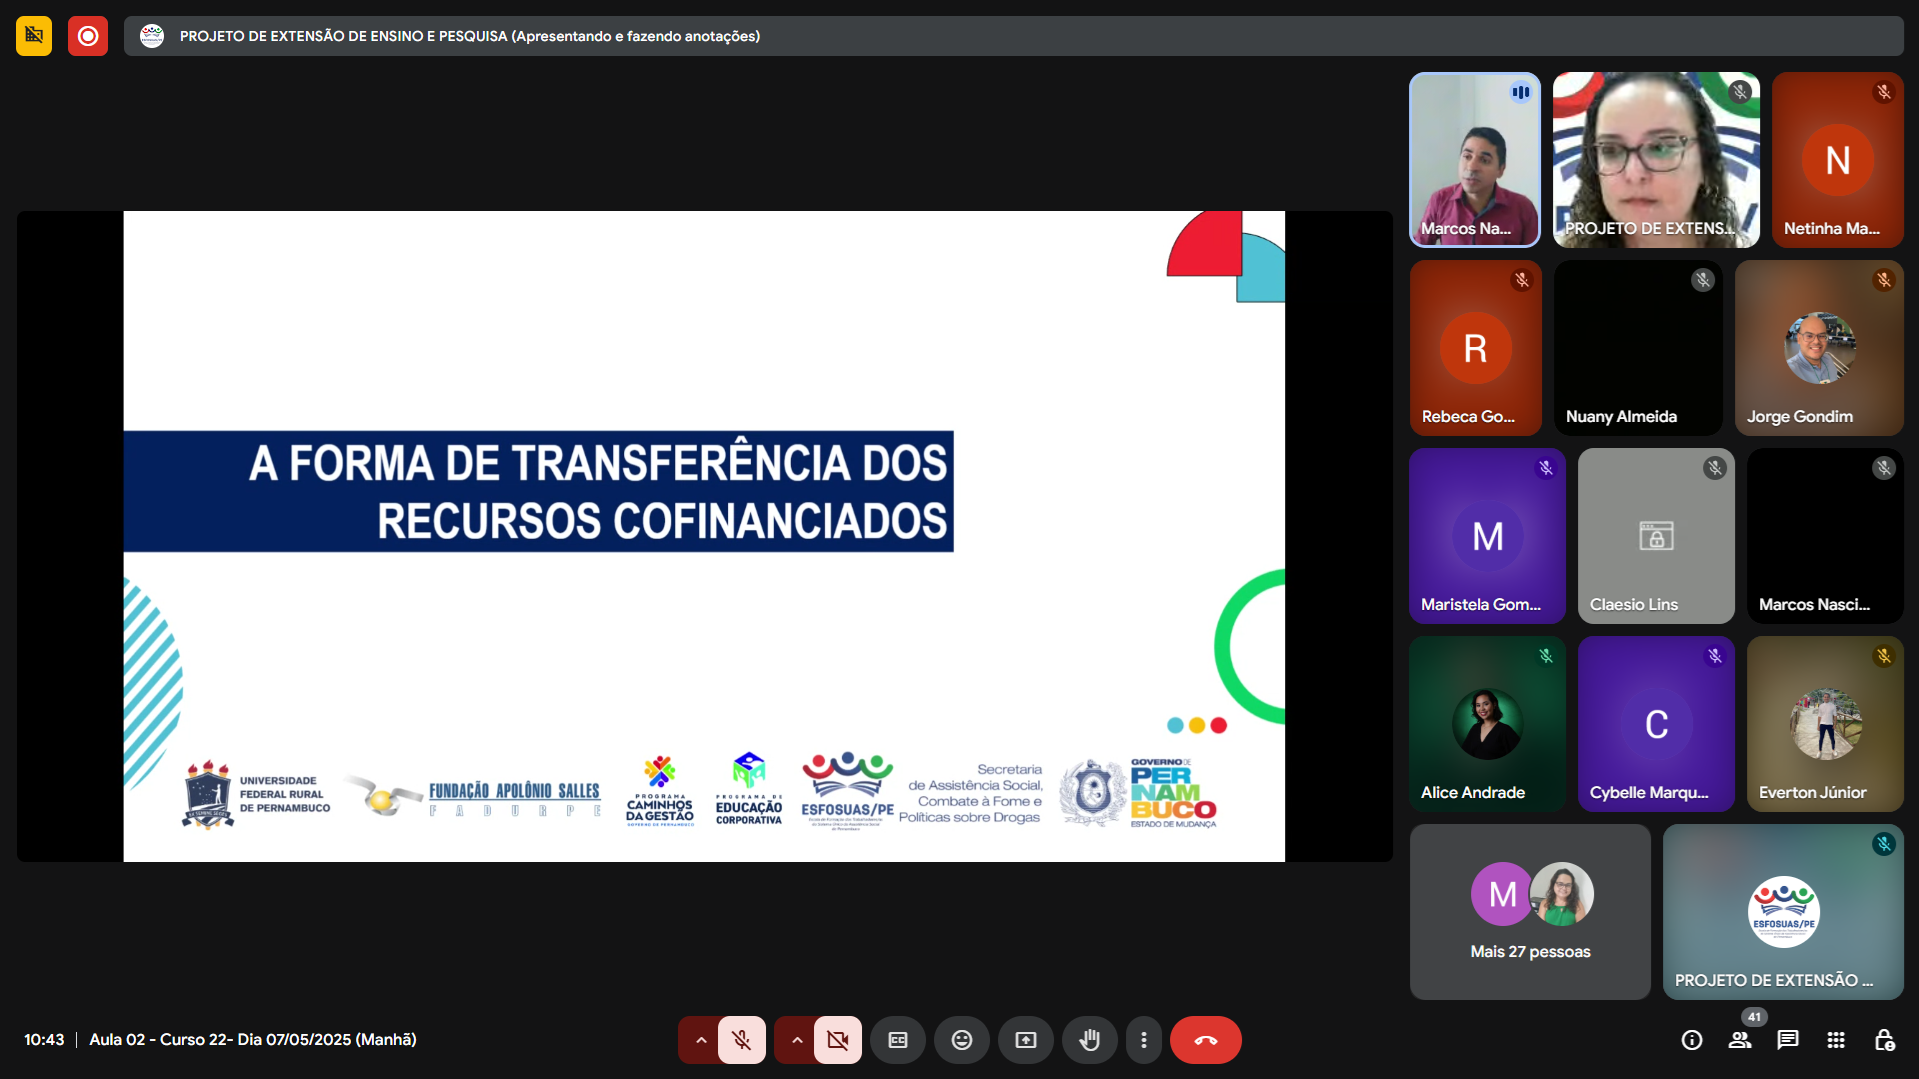1919x1079 pixels.
Task: Turn on the camera
Action: [837, 1040]
